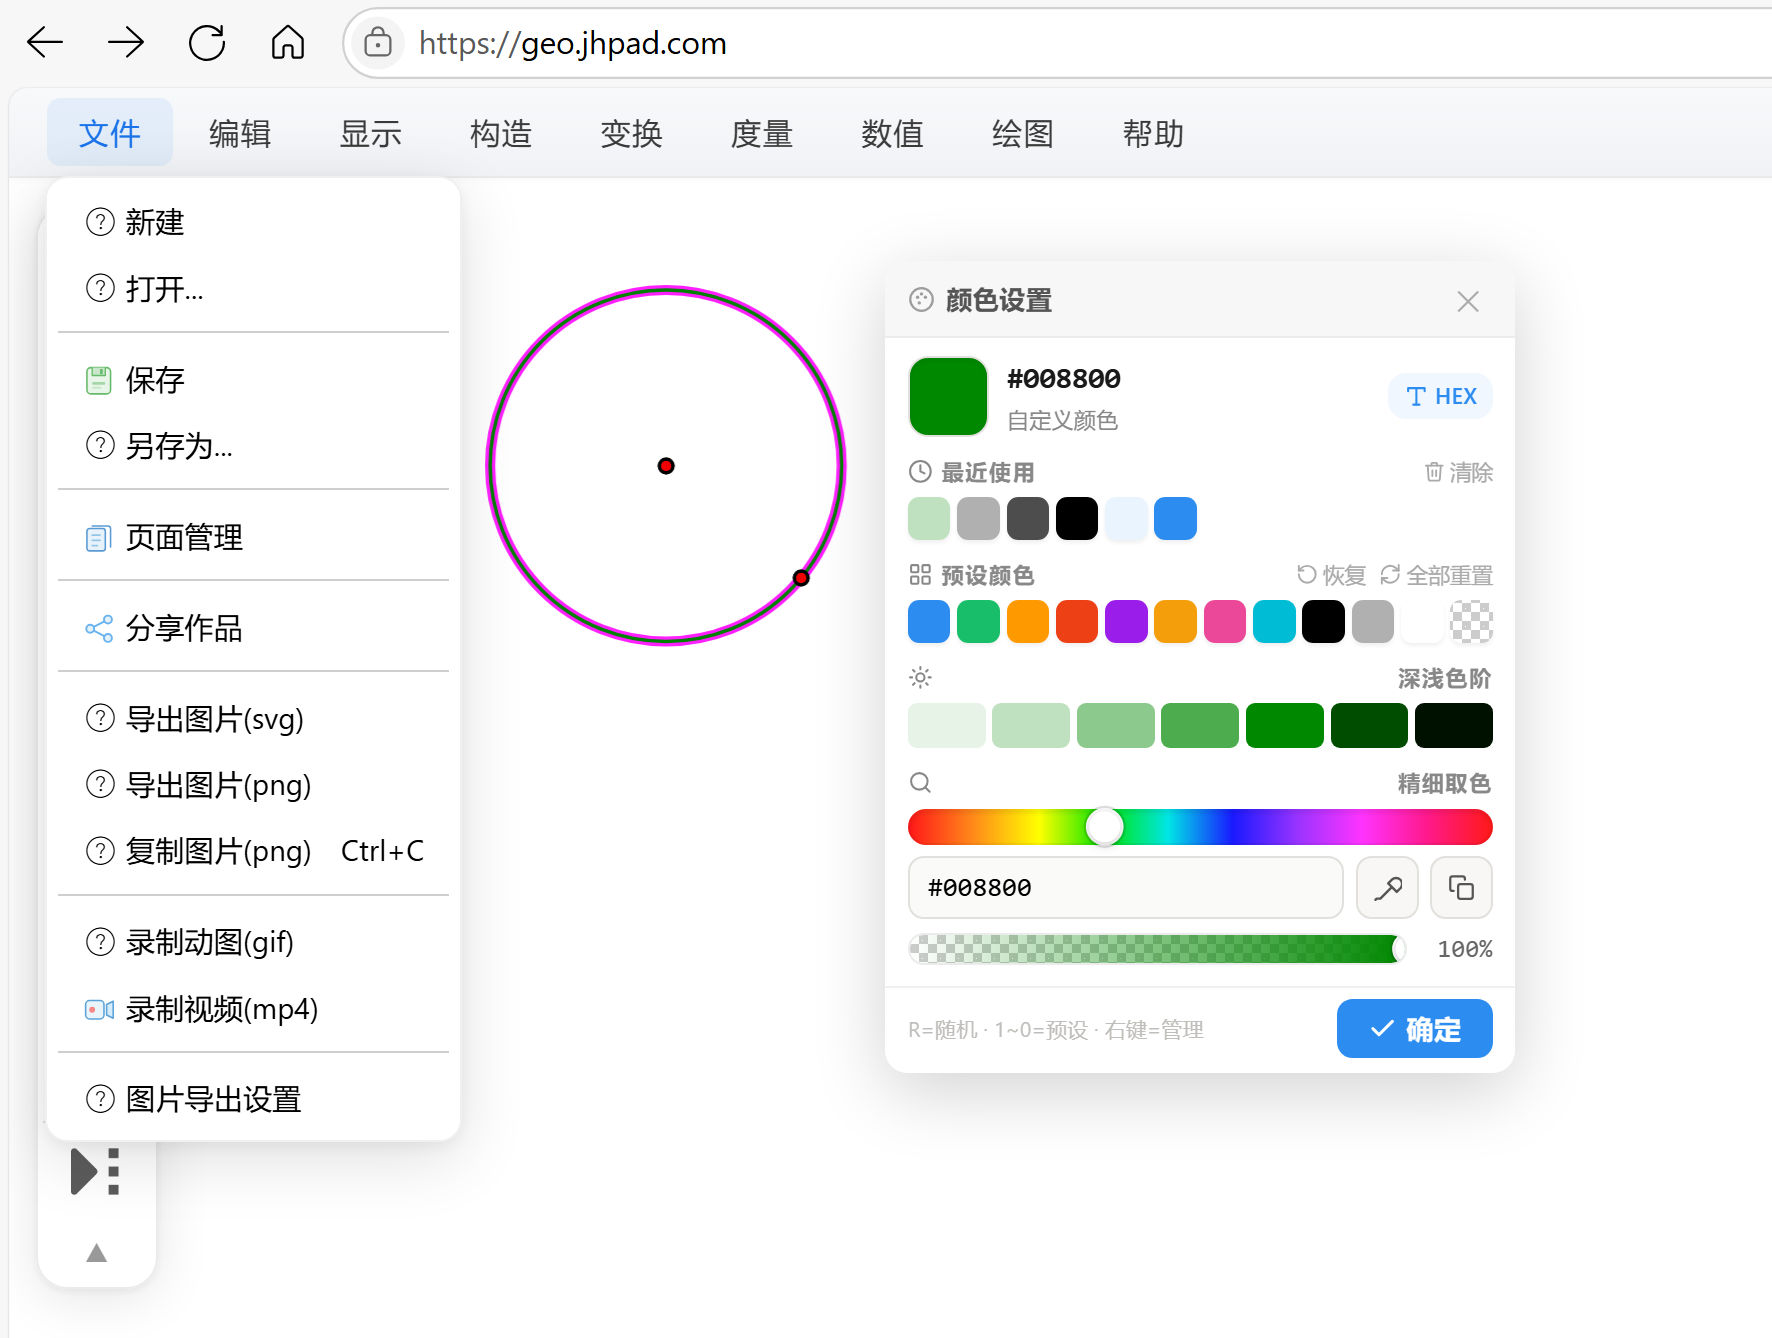Choose 录制视频(mp4)

(254, 1009)
